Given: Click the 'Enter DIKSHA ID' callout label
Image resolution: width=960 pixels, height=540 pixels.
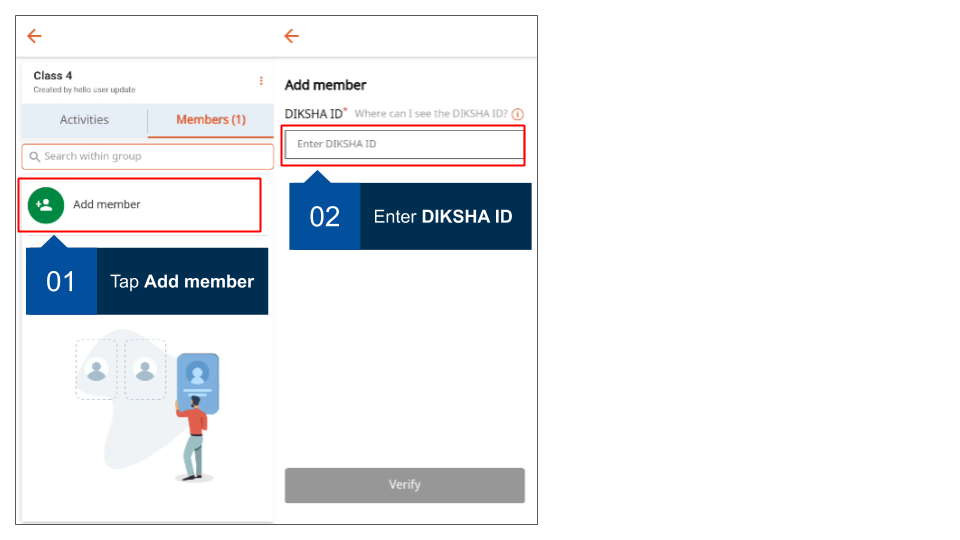Looking at the screenshot, I should click(x=443, y=217).
